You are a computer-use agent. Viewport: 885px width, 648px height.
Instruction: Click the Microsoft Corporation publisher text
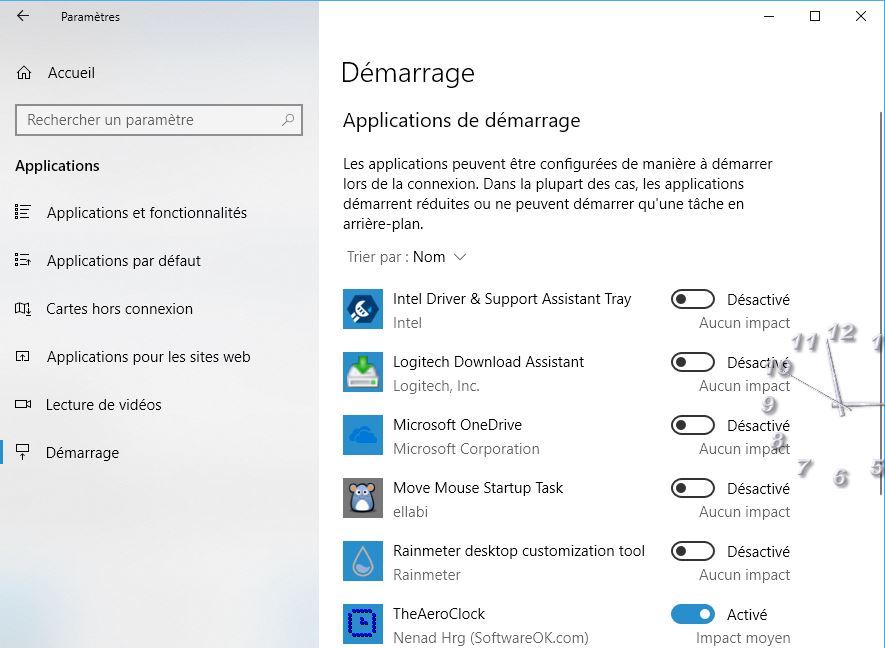tap(466, 449)
